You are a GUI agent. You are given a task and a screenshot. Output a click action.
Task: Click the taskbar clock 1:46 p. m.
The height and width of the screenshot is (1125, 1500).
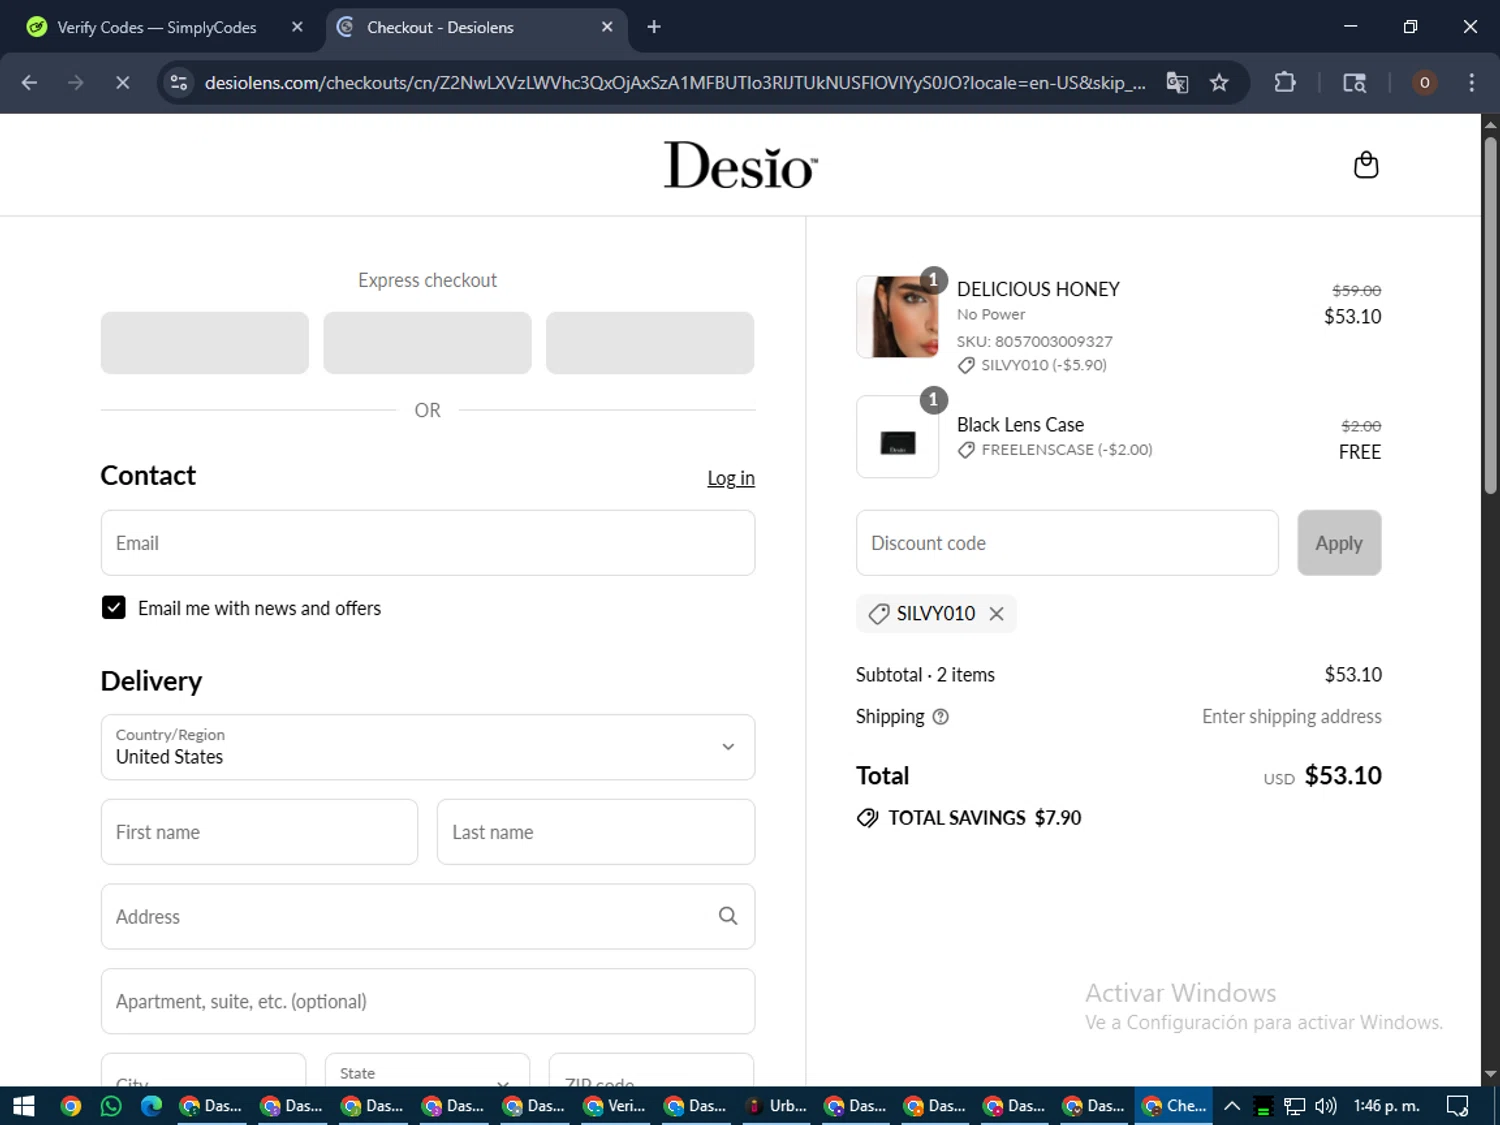[1386, 1106]
